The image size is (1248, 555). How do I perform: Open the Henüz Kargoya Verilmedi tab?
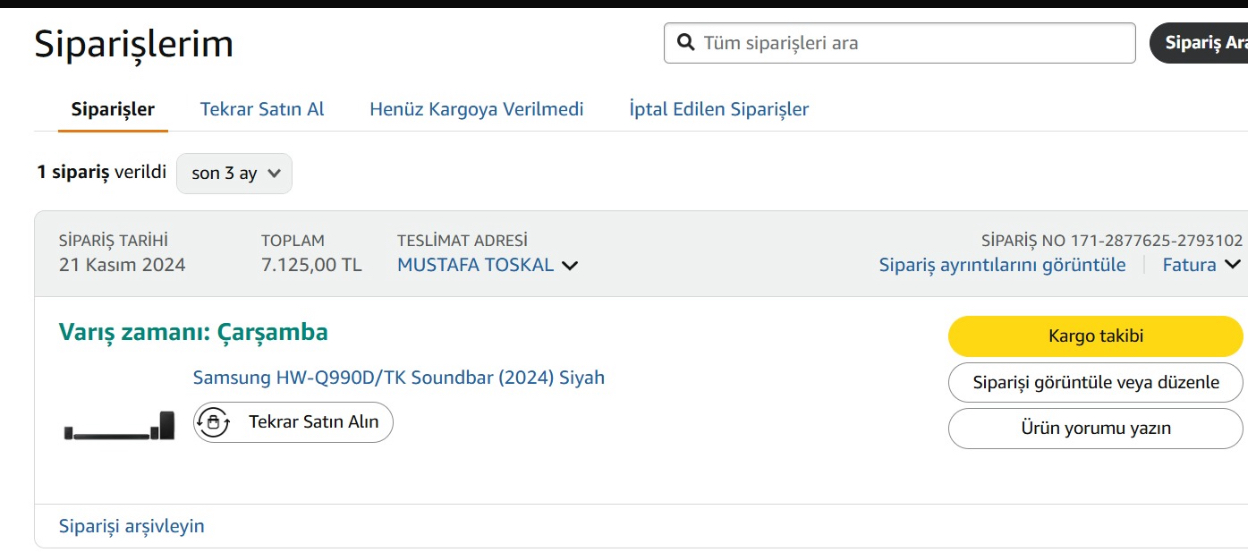click(x=477, y=109)
